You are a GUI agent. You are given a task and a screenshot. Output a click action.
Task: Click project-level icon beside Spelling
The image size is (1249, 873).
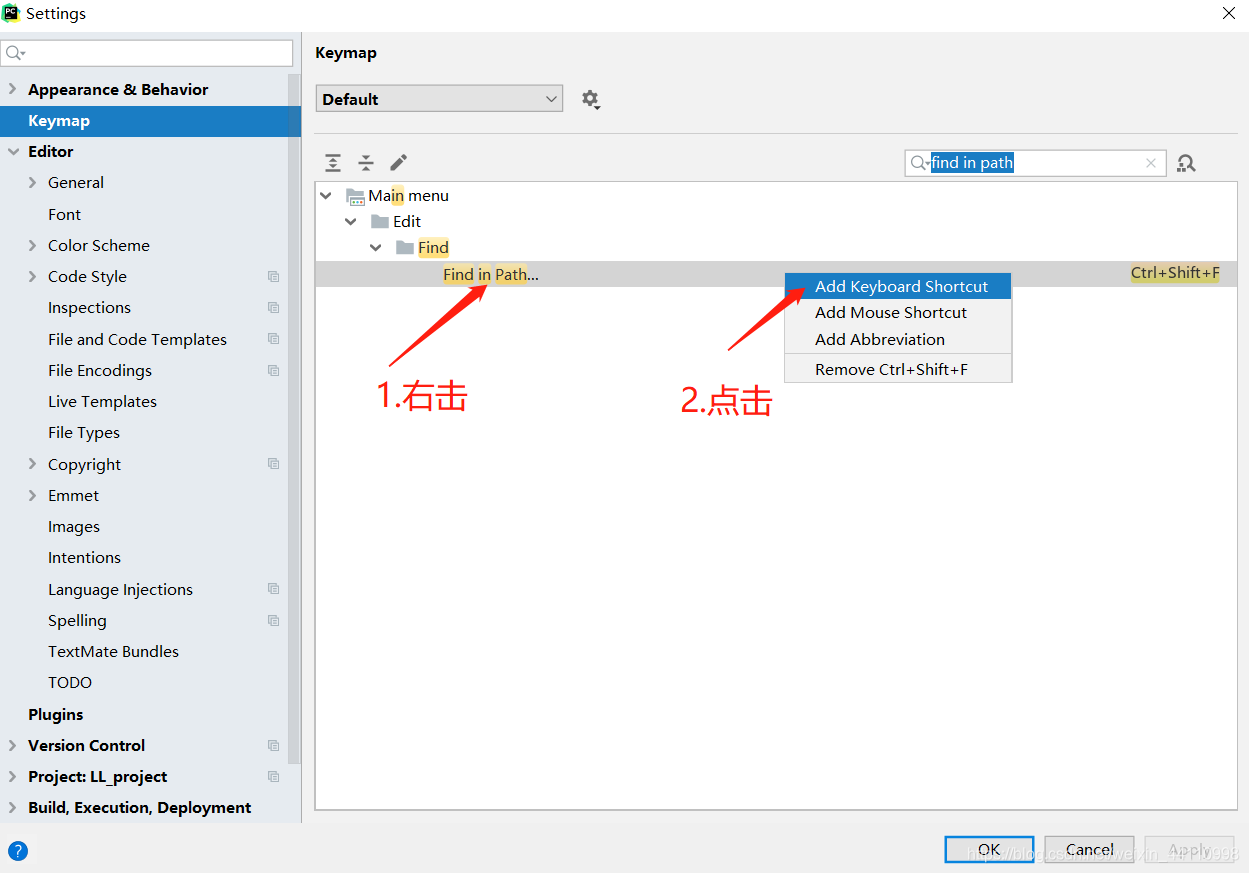click(273, 620)
